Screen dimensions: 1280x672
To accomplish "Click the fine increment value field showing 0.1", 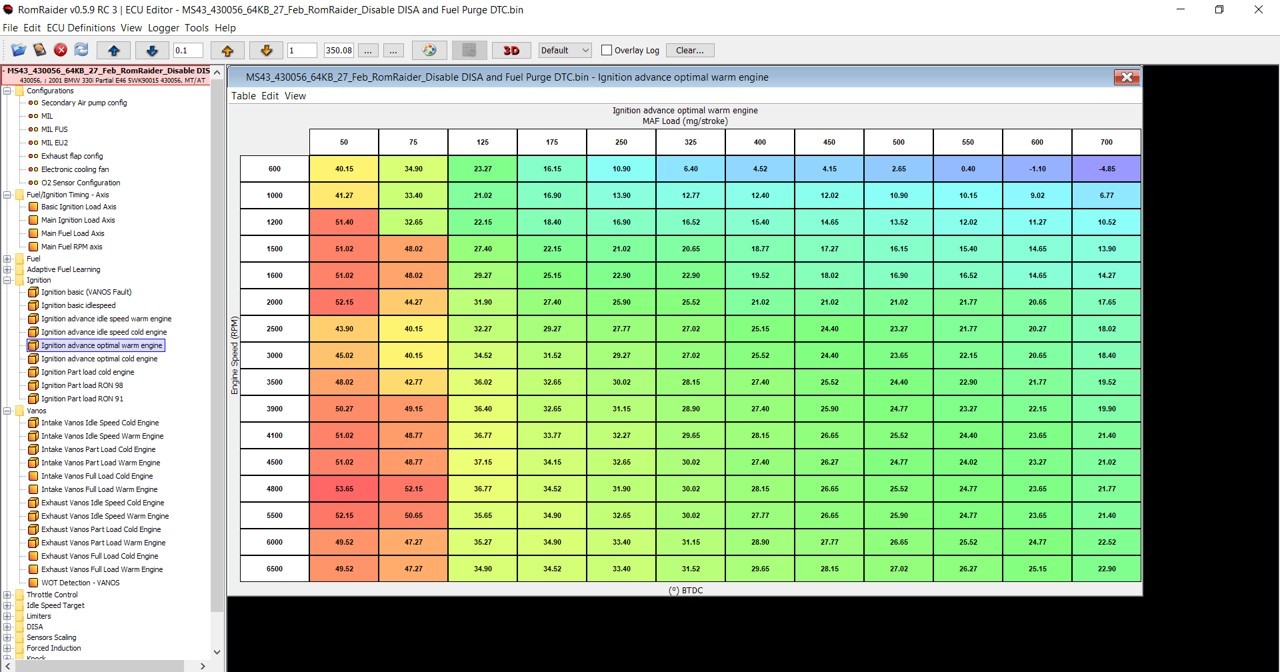I will point(188,50).
